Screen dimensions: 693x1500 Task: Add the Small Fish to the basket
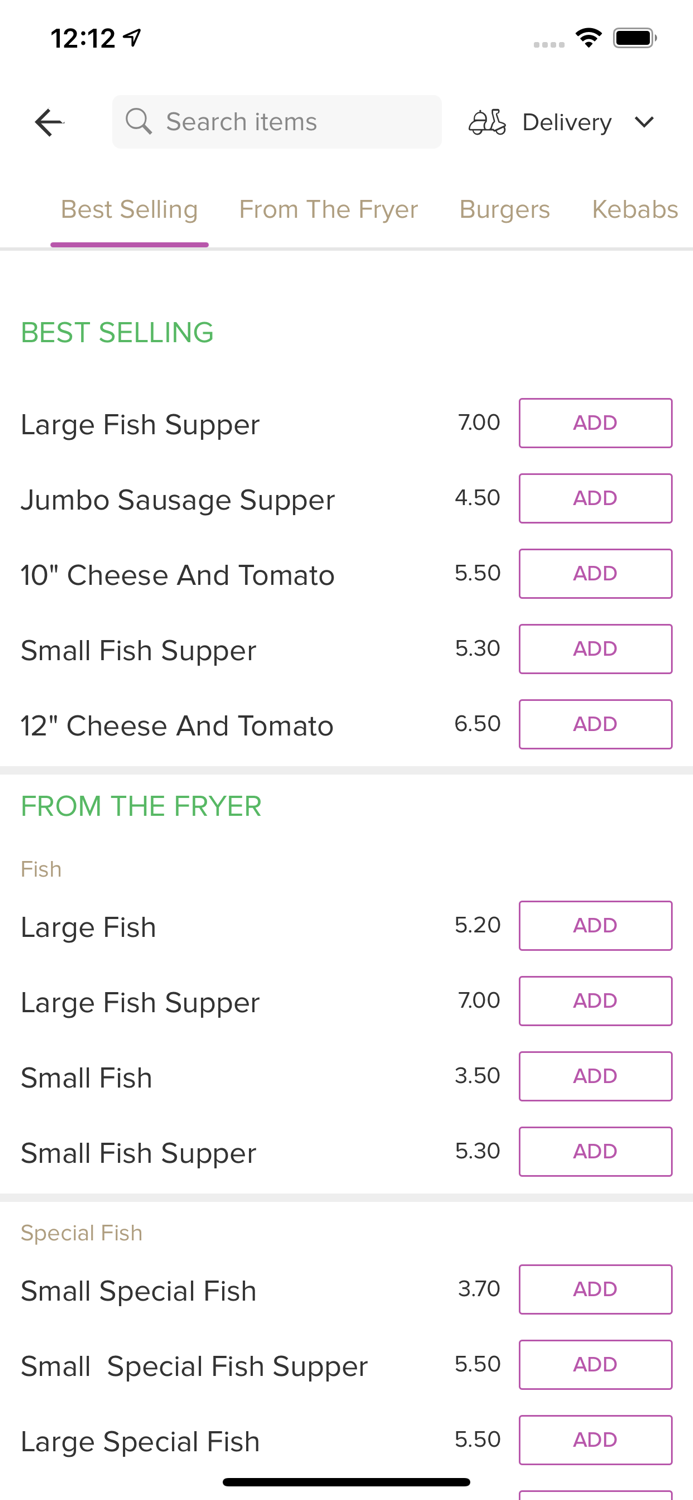(595, 1076)
